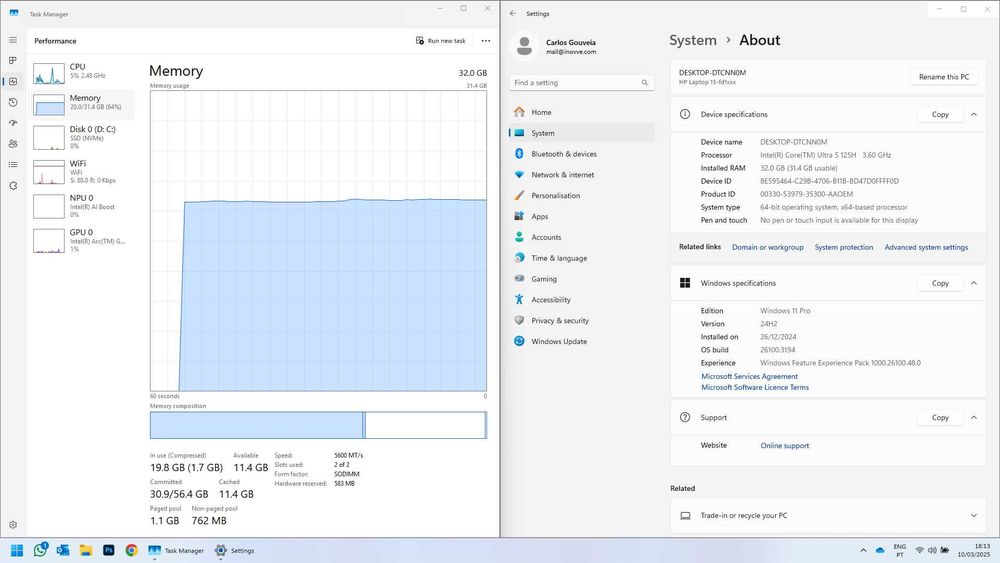Open Startup apps page icon
This screenshot has height=563, width=1000.
(x=13, y=123)
